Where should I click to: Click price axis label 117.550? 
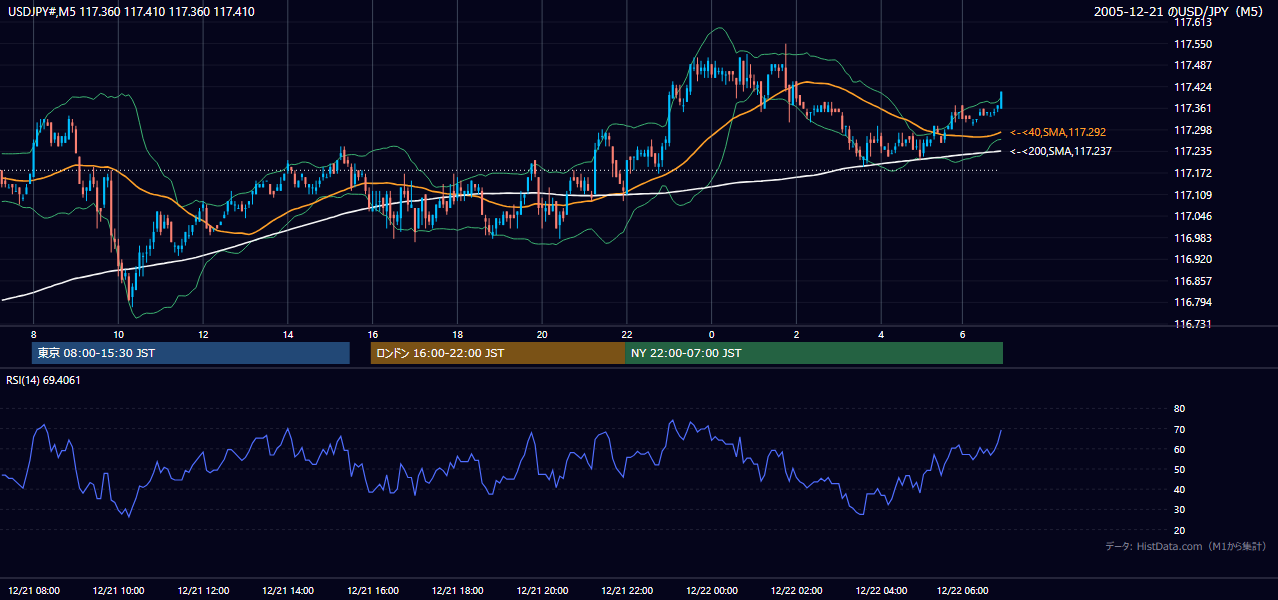point(1191,44)
